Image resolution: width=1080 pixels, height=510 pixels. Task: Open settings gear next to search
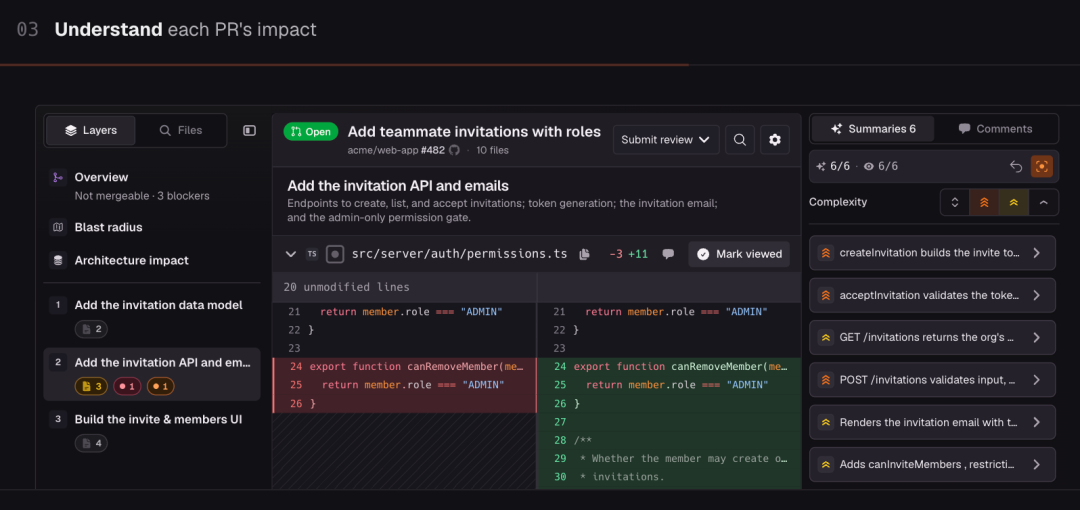[775, 140]
